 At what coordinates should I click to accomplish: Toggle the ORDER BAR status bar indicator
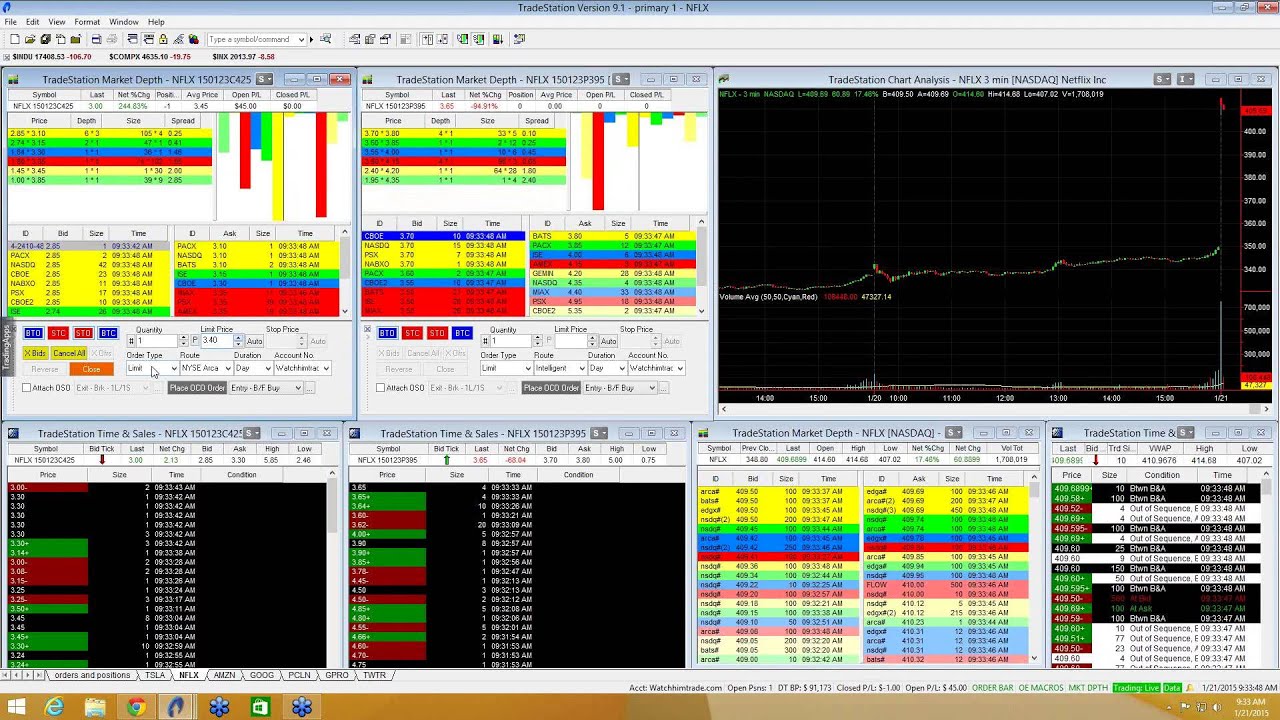[993, 688]
